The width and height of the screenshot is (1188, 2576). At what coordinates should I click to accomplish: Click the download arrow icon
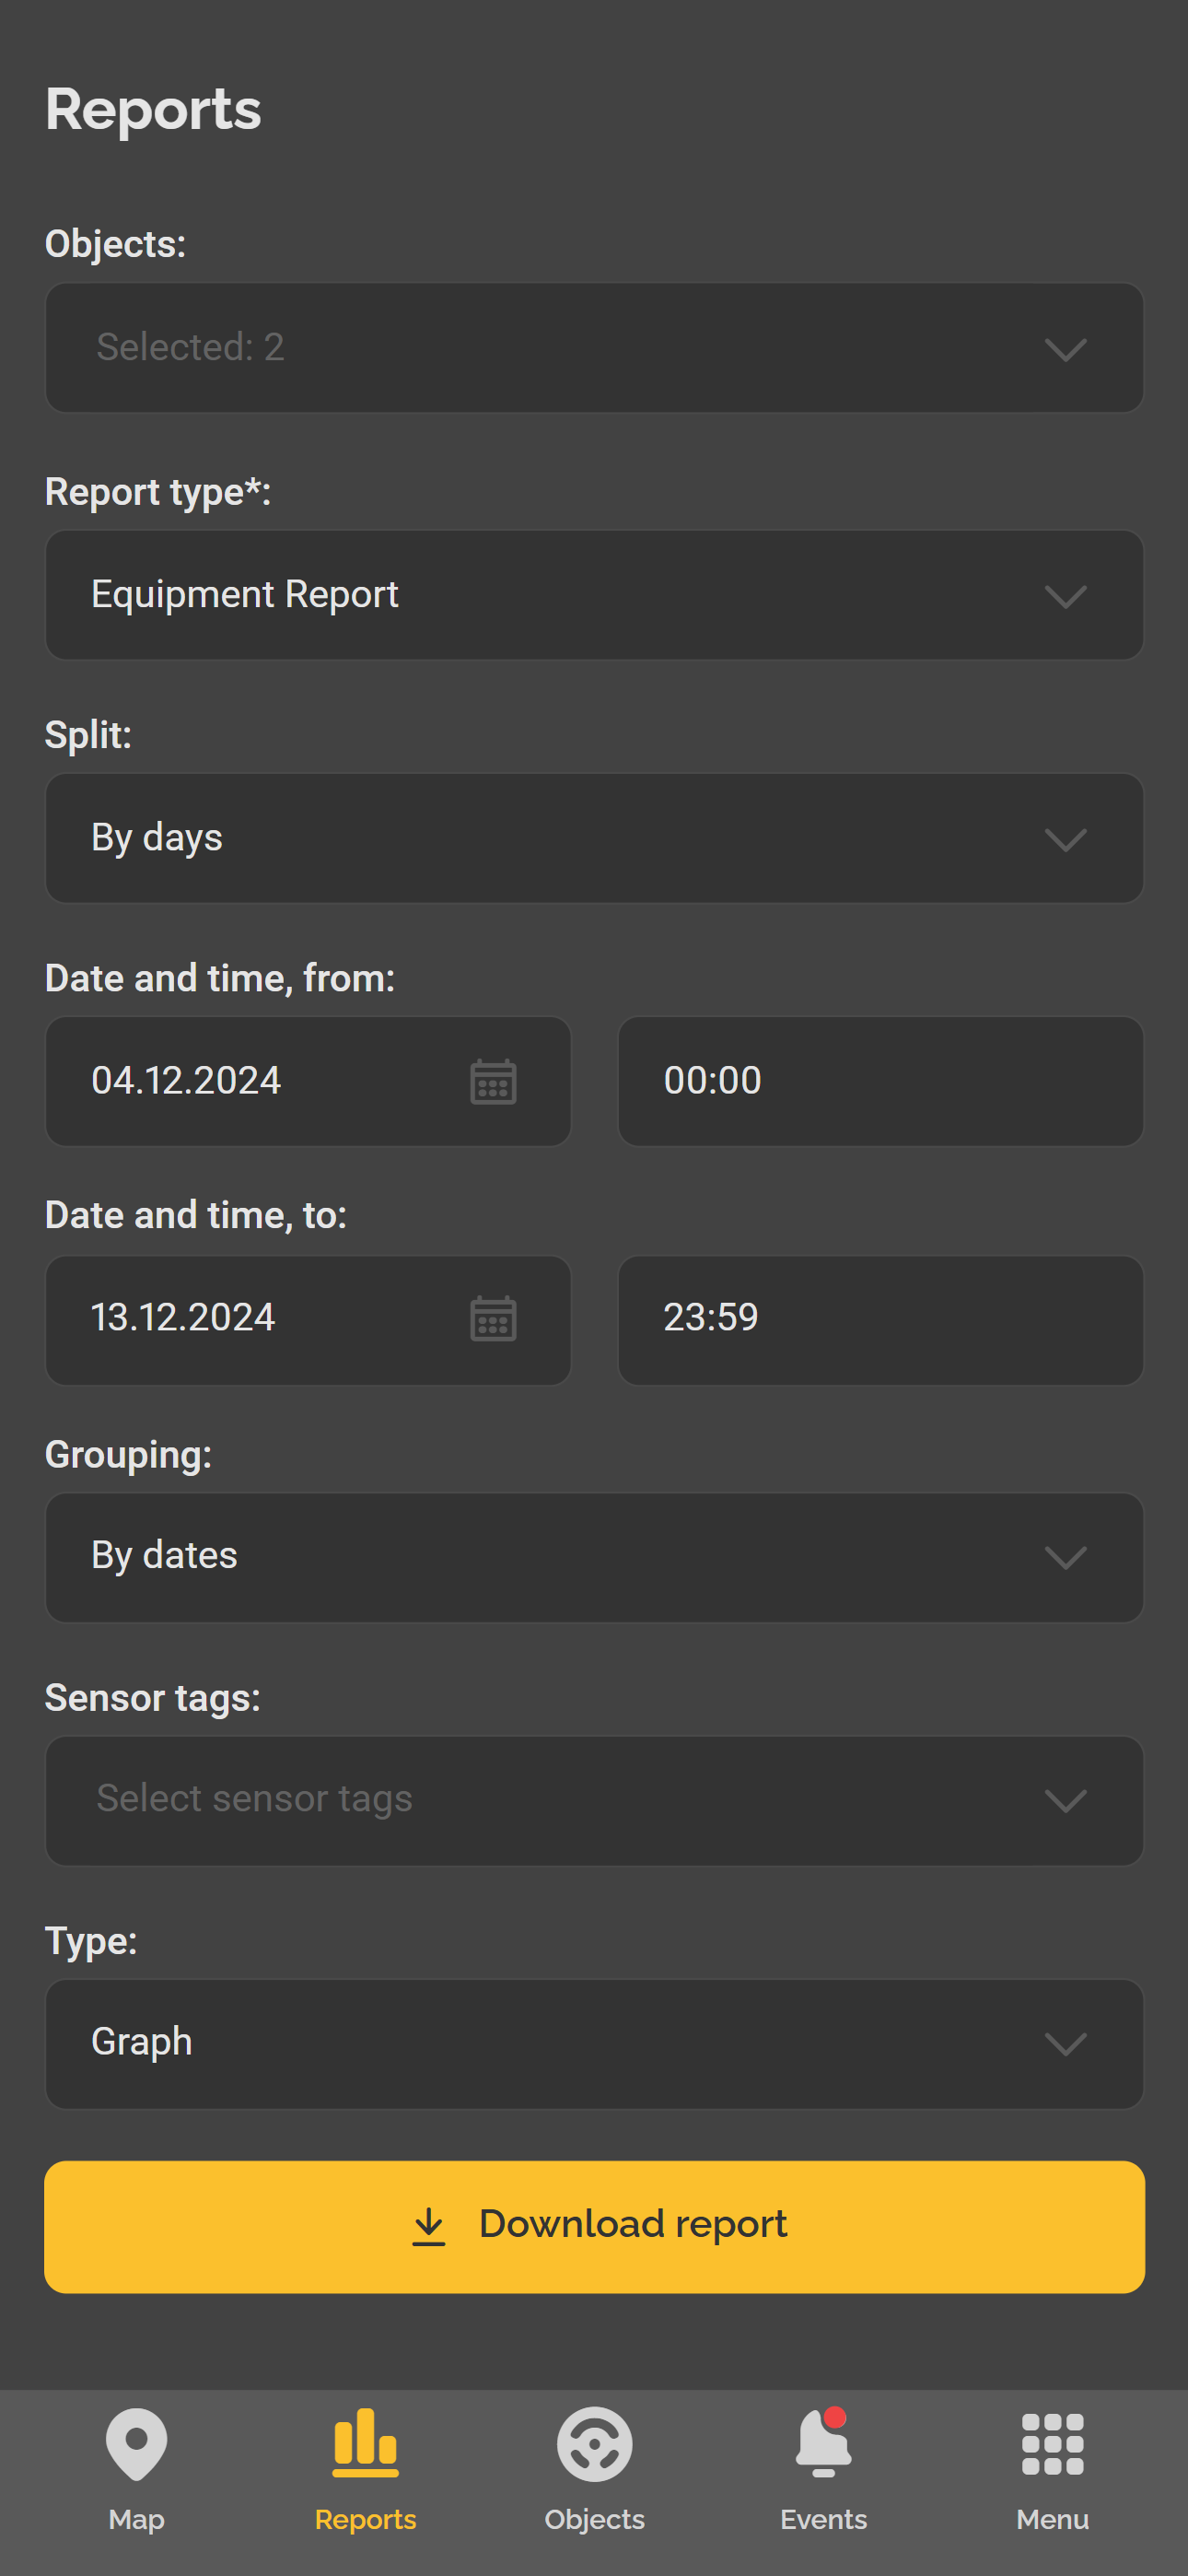click(x=429, y=2226)
